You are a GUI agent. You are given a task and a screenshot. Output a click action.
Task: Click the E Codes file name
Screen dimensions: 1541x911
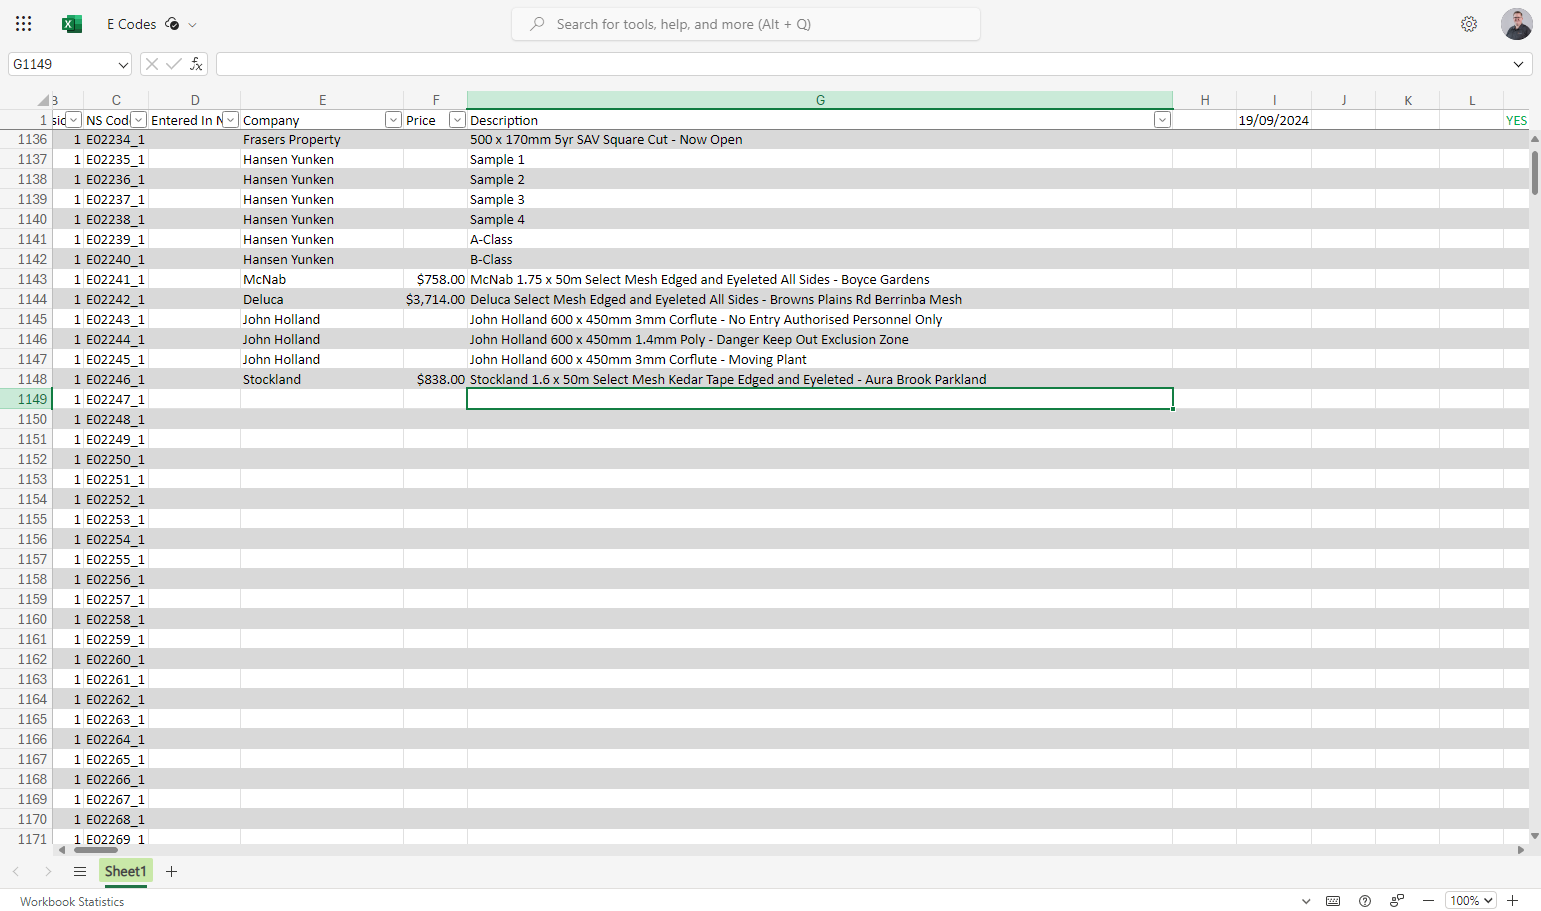tap(132, 24)
